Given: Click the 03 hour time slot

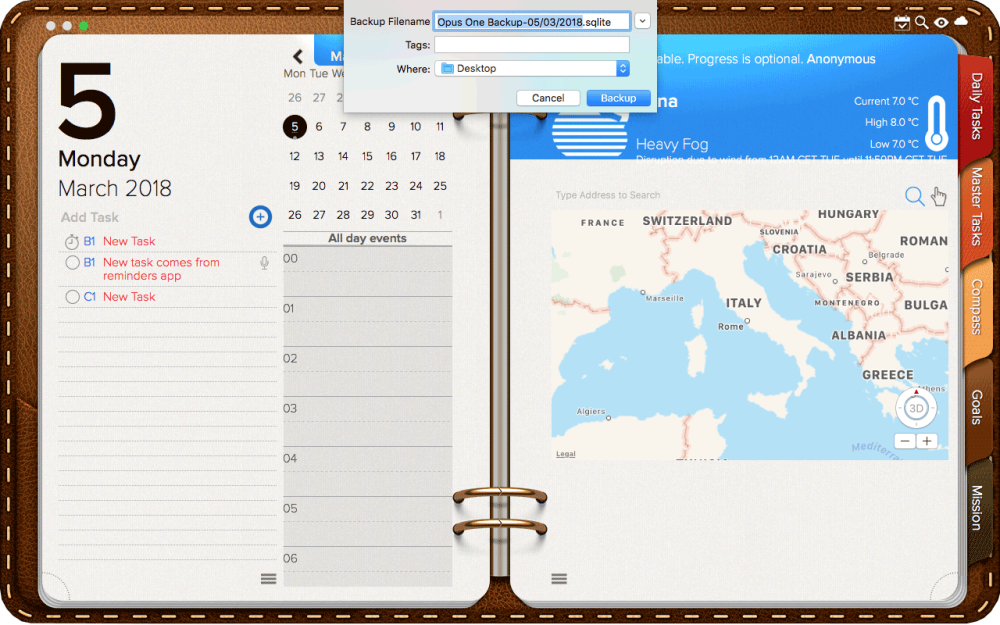Looking at the screenshot, I should coord(368,422).
